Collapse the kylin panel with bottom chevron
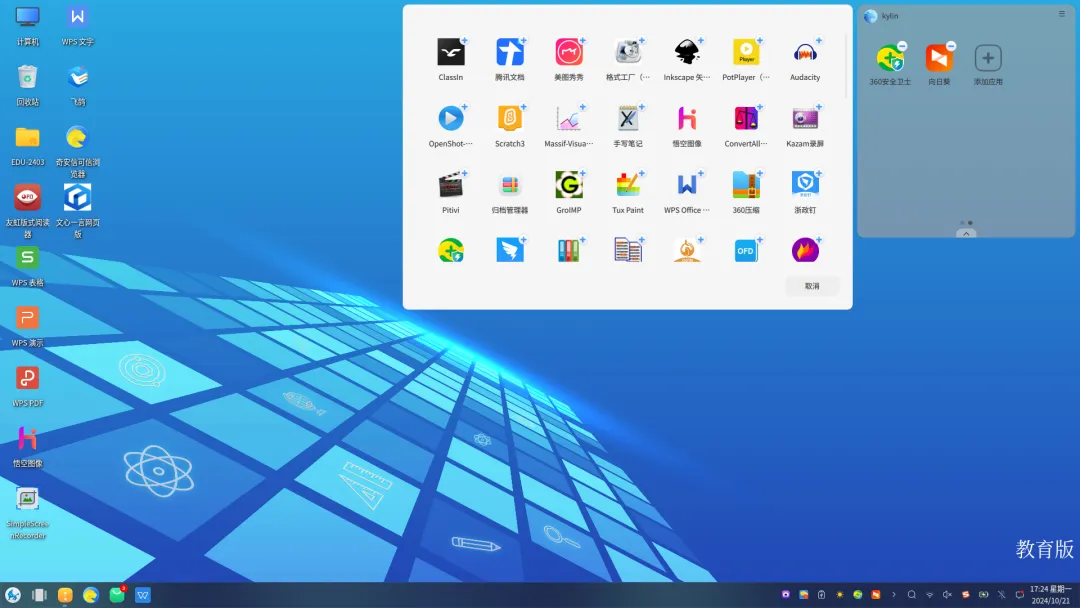Viewport: 1080px width, 608px height. point(966,233)
